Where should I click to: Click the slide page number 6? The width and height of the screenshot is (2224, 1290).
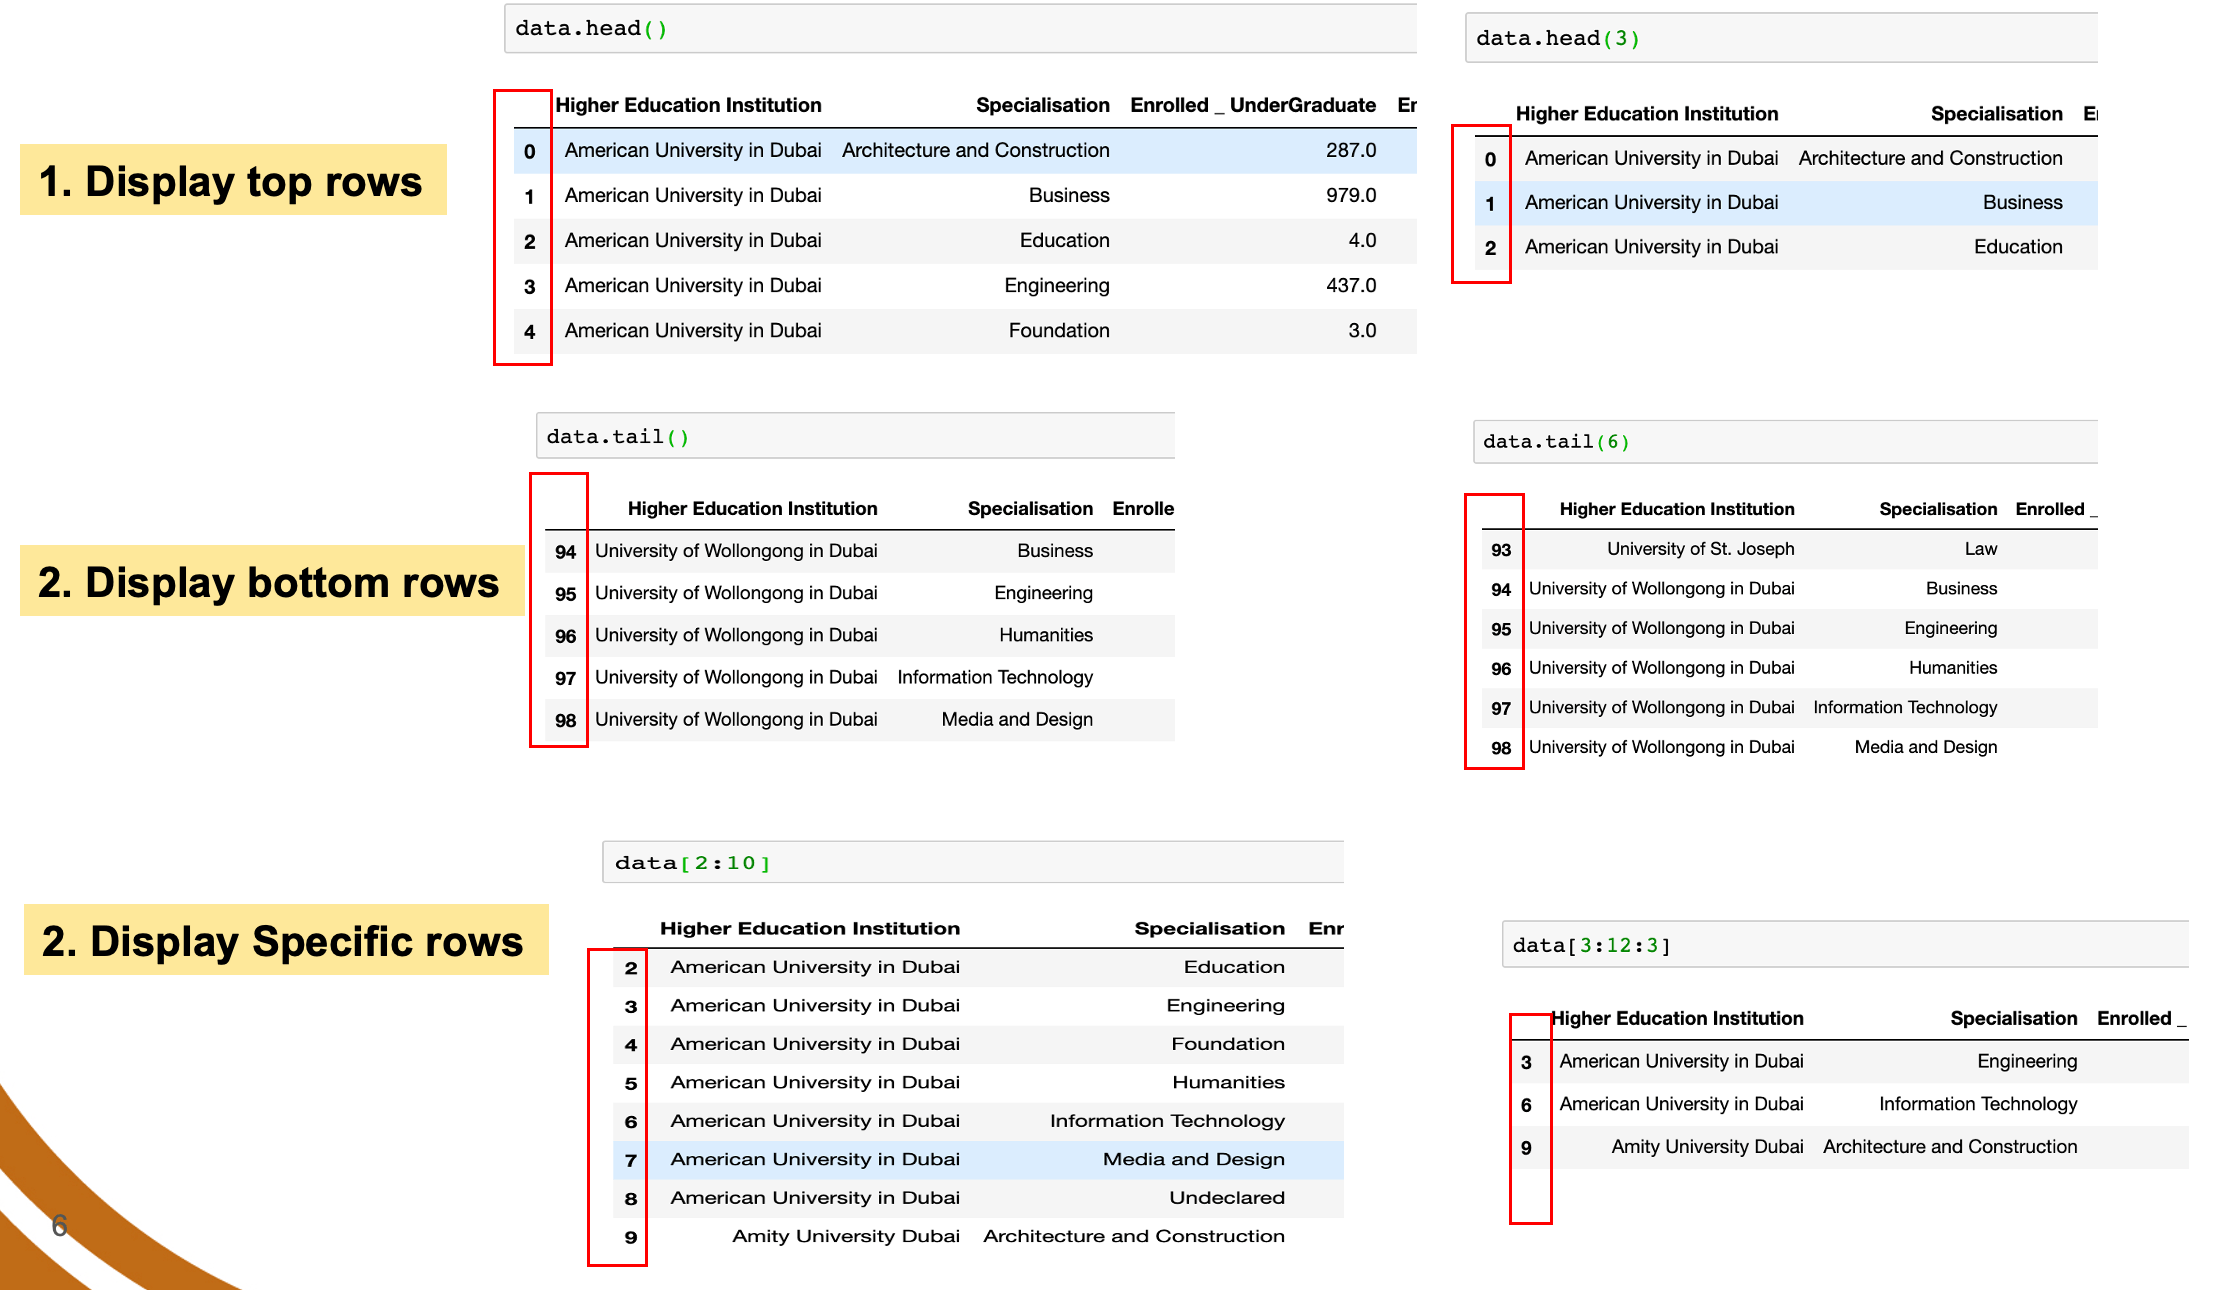coord(60,1225)
